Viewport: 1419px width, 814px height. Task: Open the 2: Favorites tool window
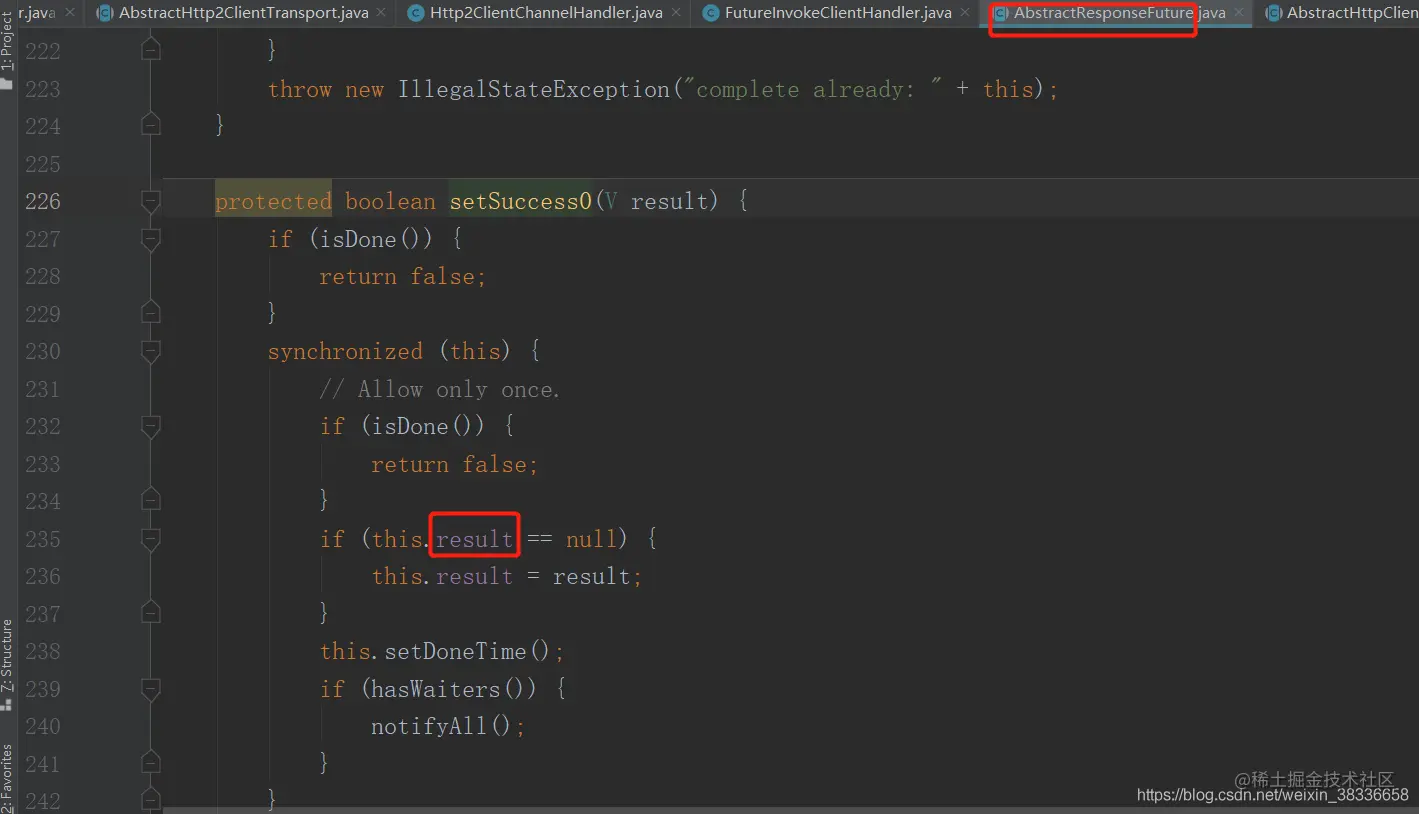[x=8, y=778]
